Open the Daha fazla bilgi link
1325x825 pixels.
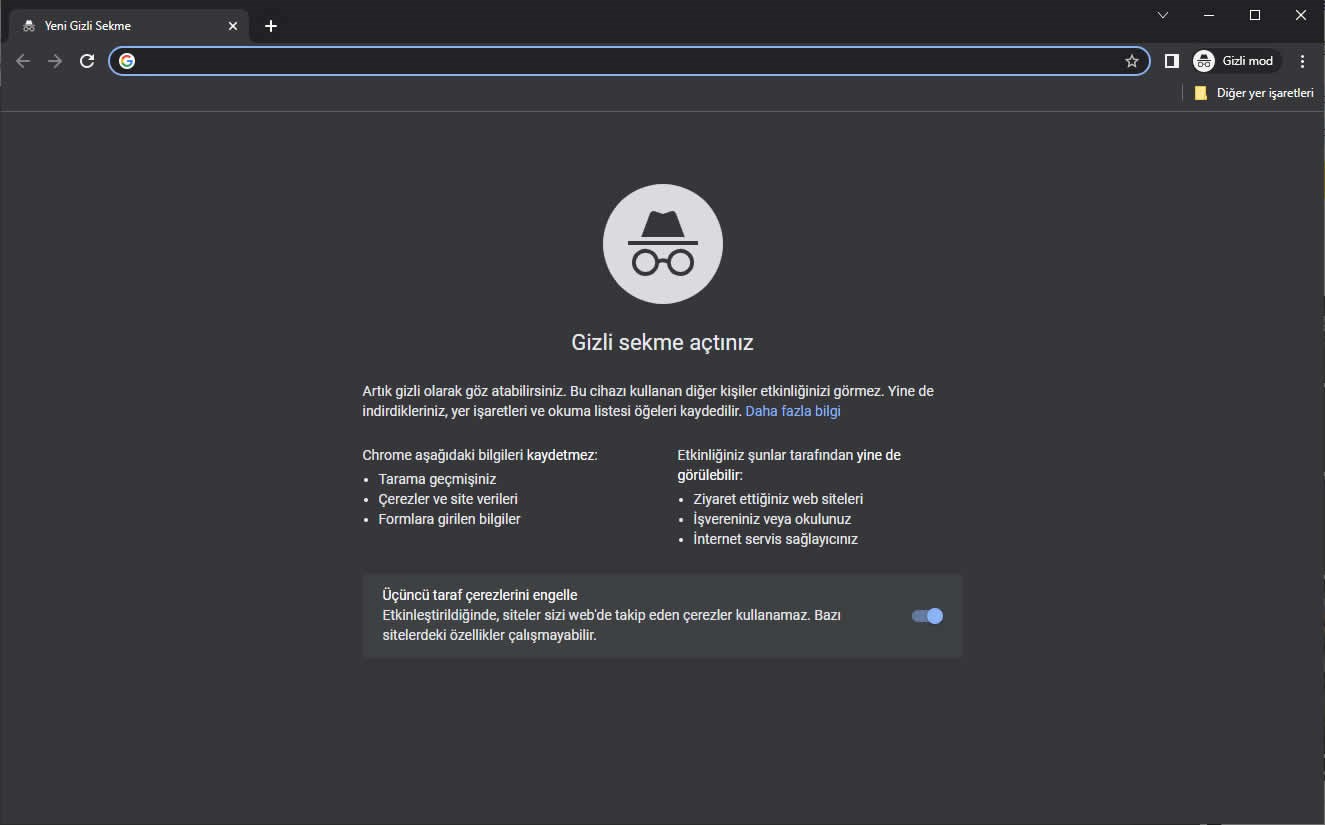pyautogui.click(x=793, y=411)
